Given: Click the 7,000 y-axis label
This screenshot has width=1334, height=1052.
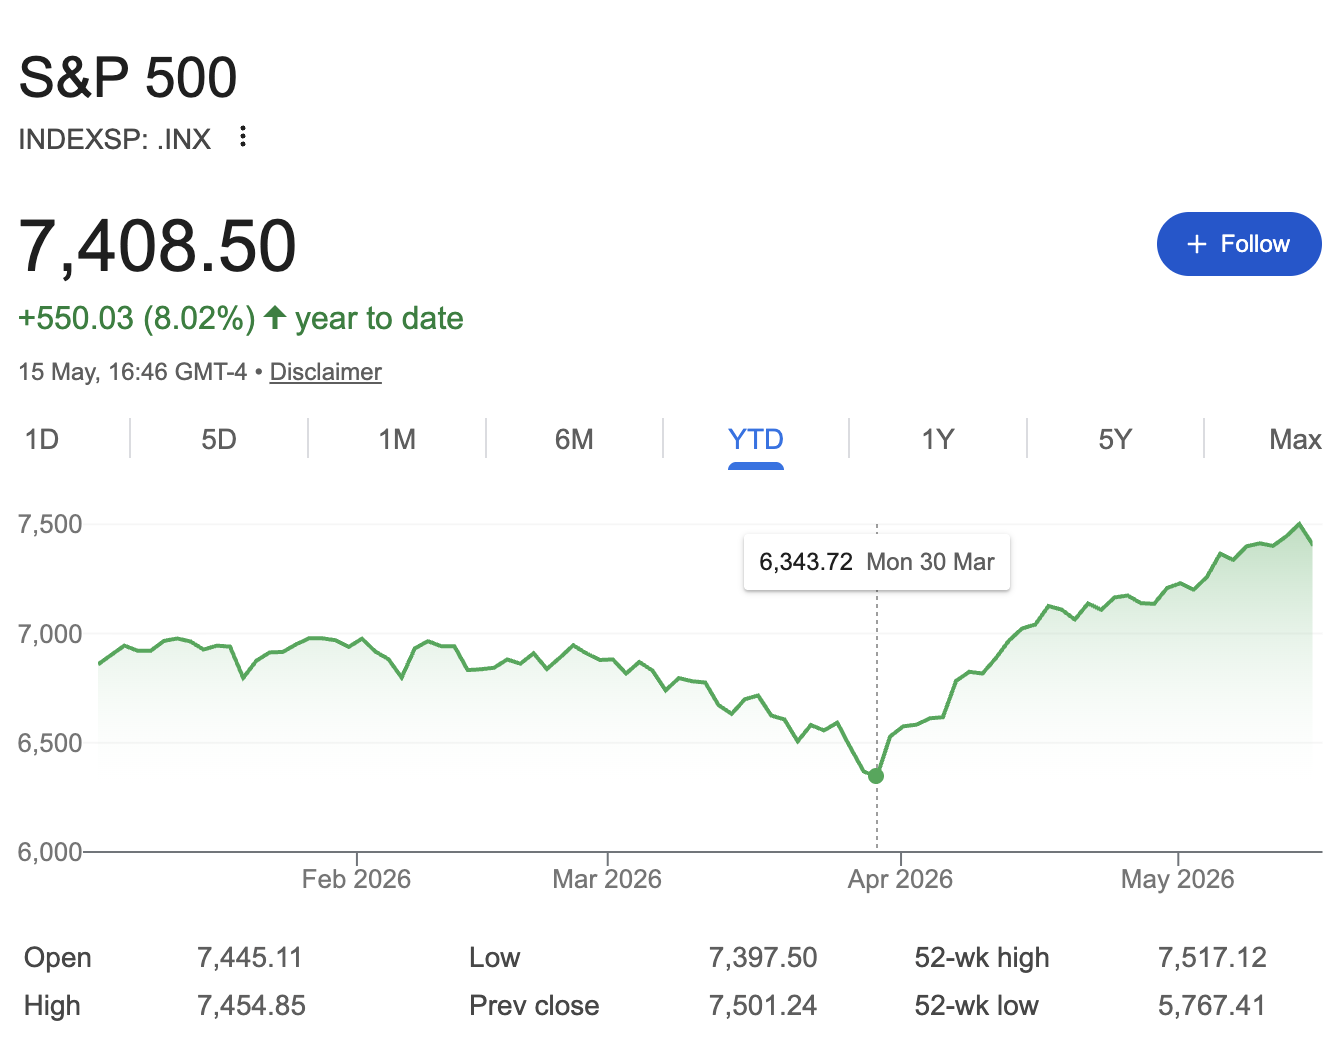Looking at the screenshot, I should coord(50,634).
